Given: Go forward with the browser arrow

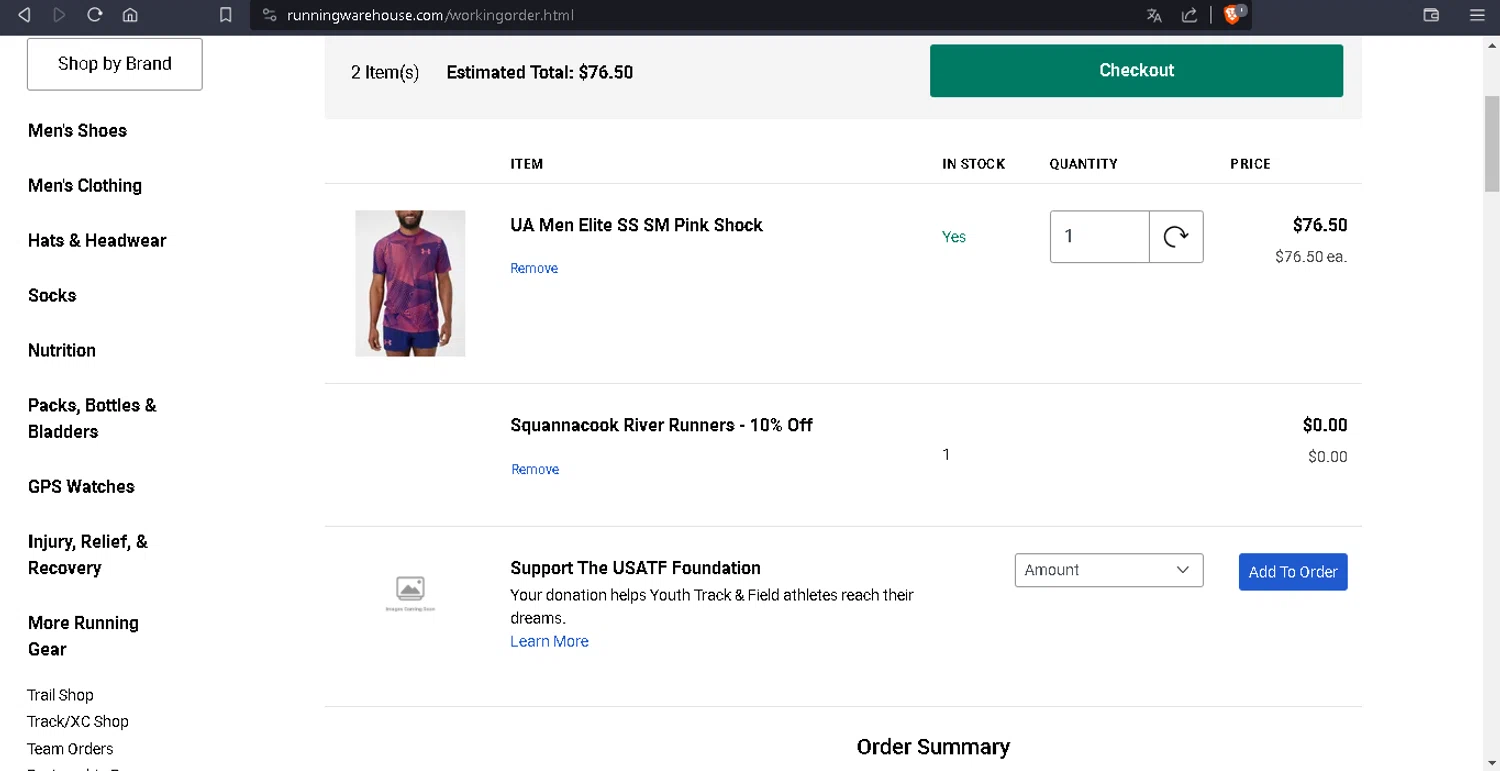Looking at the screenshot, I should pos(59,15).
